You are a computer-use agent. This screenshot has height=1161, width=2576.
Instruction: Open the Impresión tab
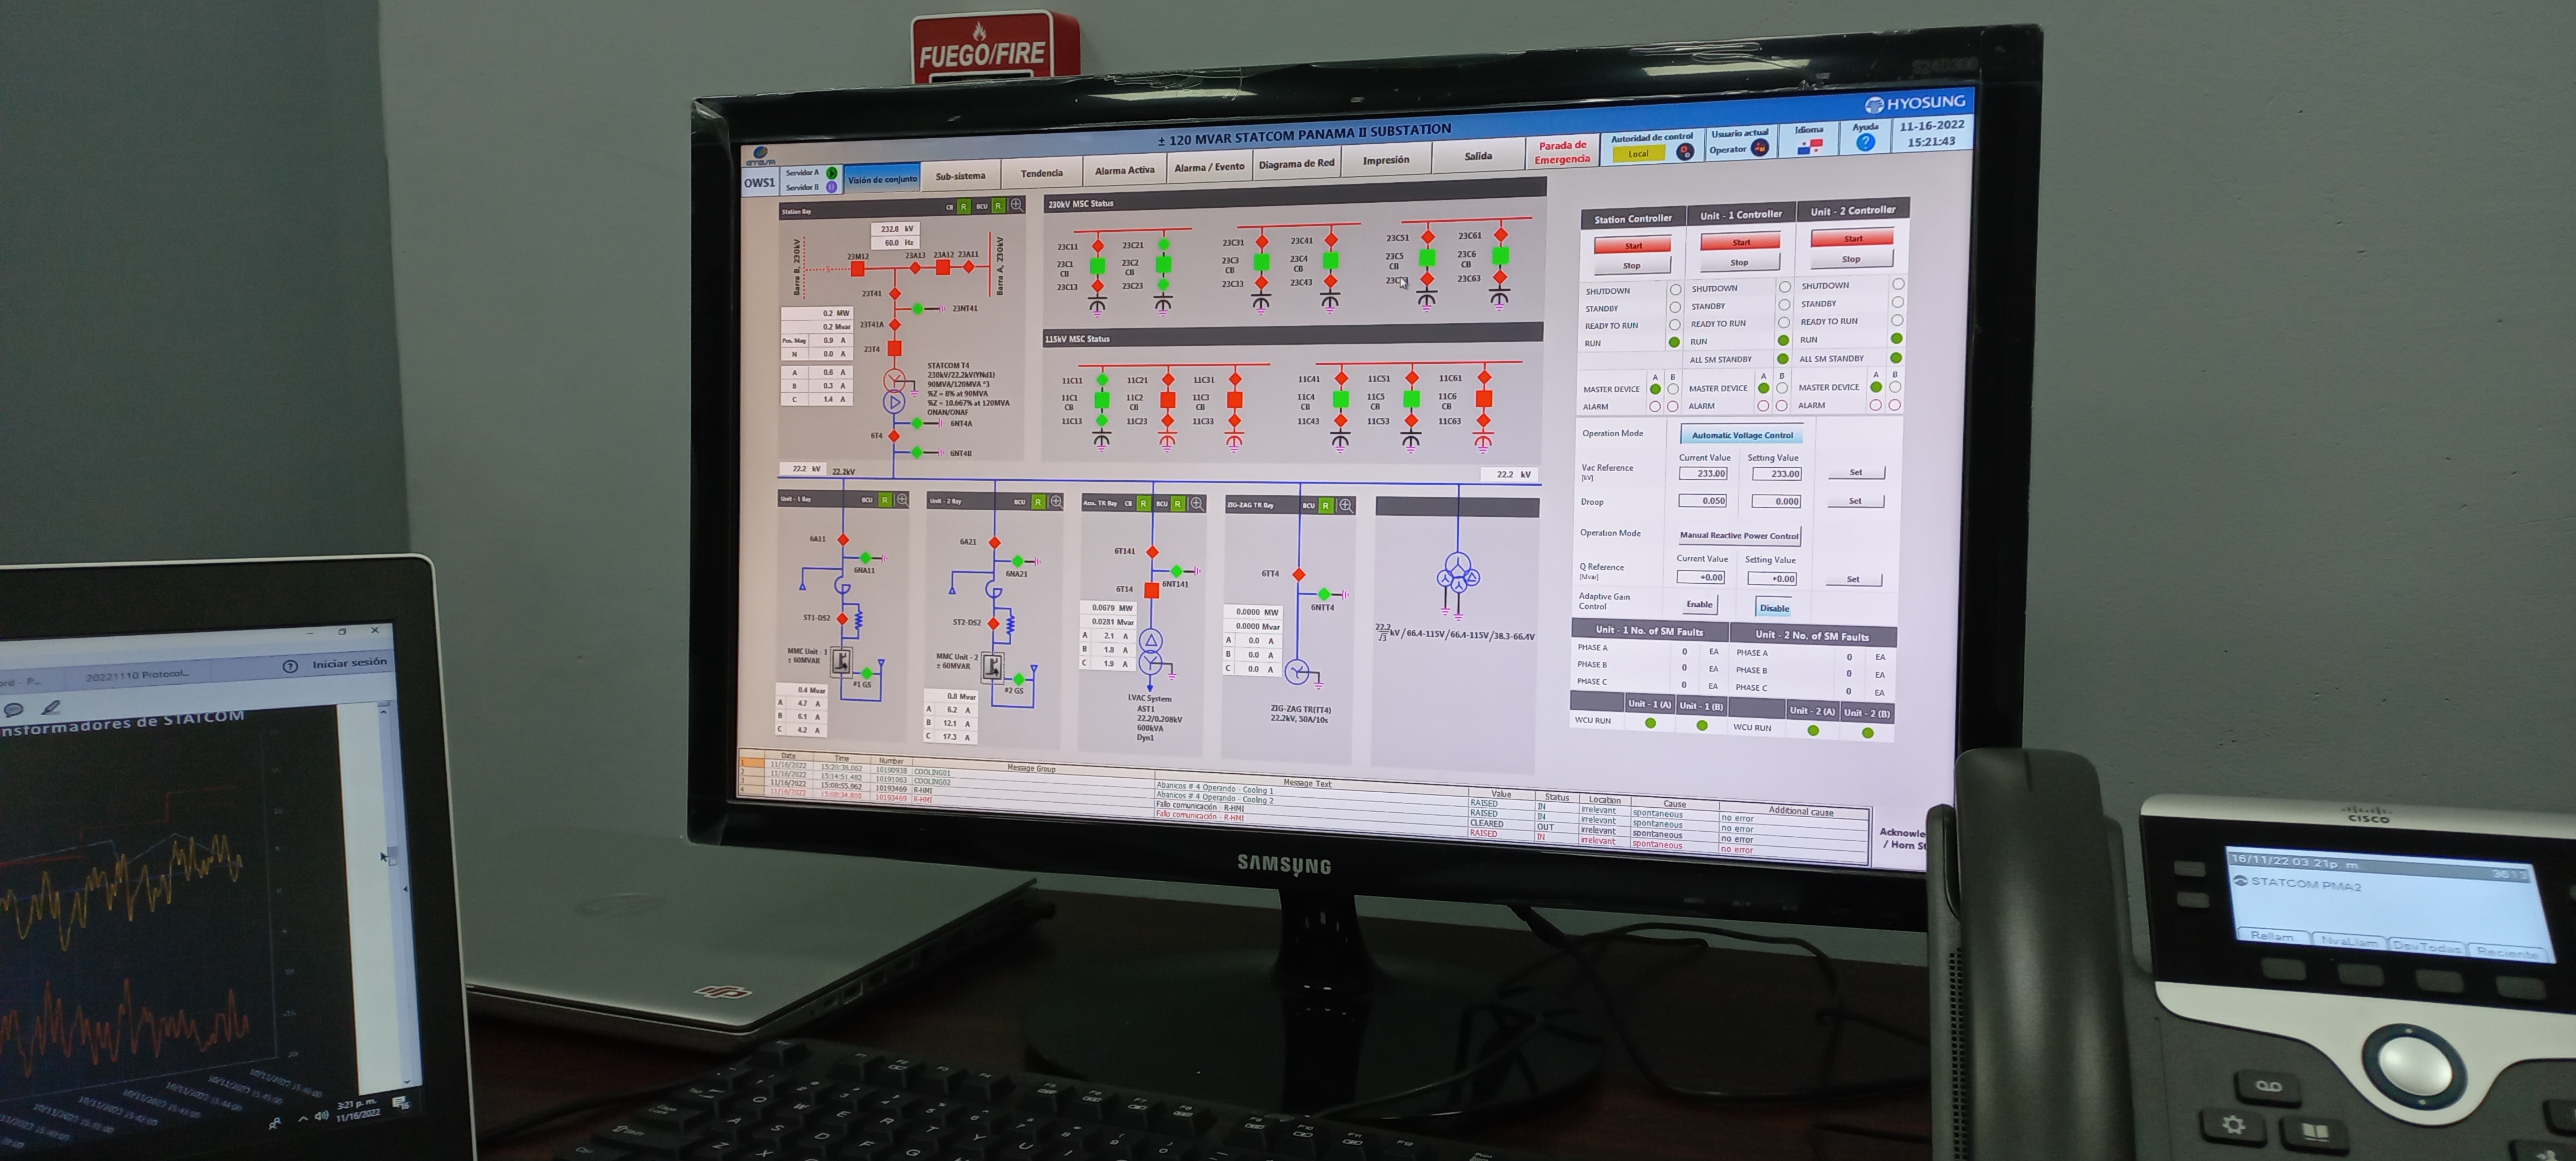[x=1386, y=160]
